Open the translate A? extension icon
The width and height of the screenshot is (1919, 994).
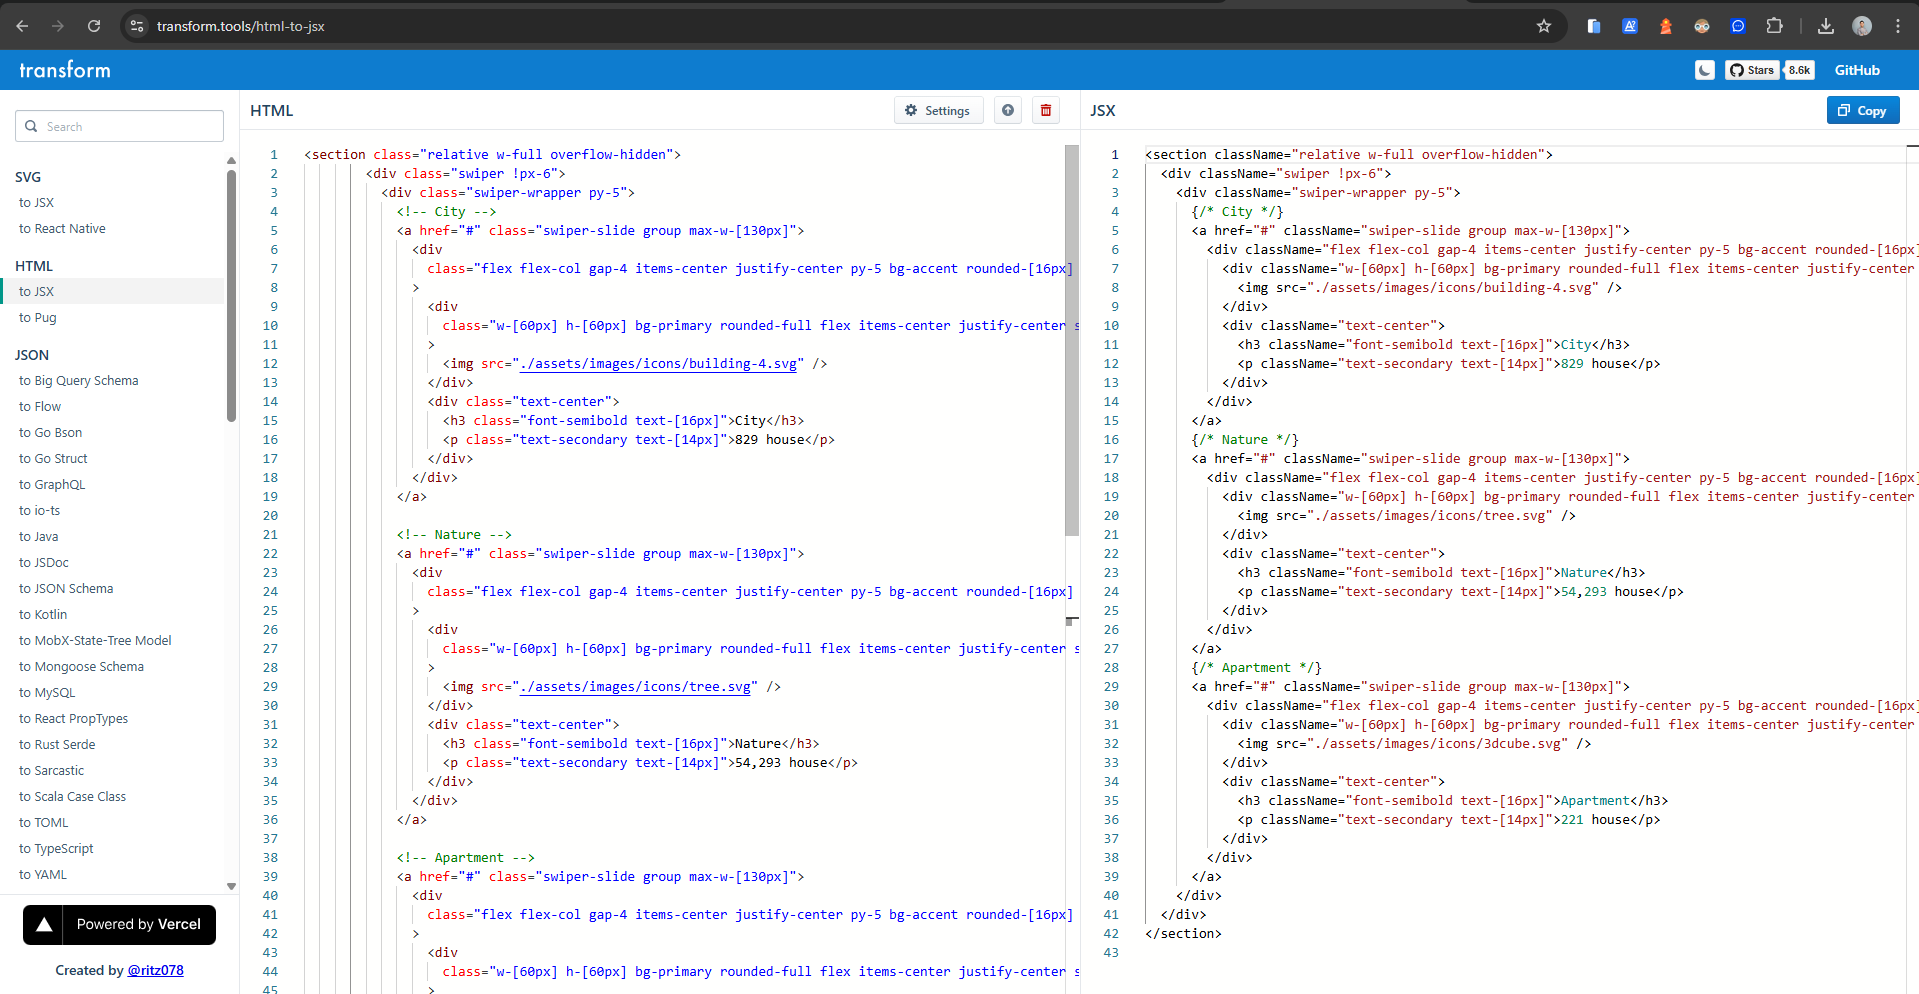(1630, 26)
